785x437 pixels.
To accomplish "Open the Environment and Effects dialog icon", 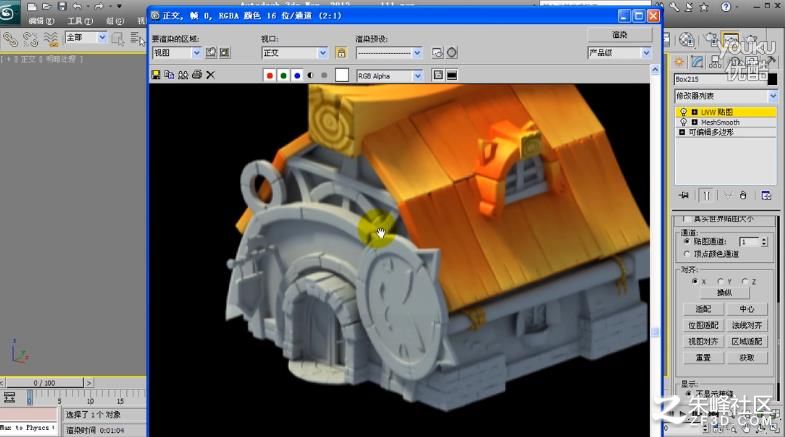I will (452, 53).
